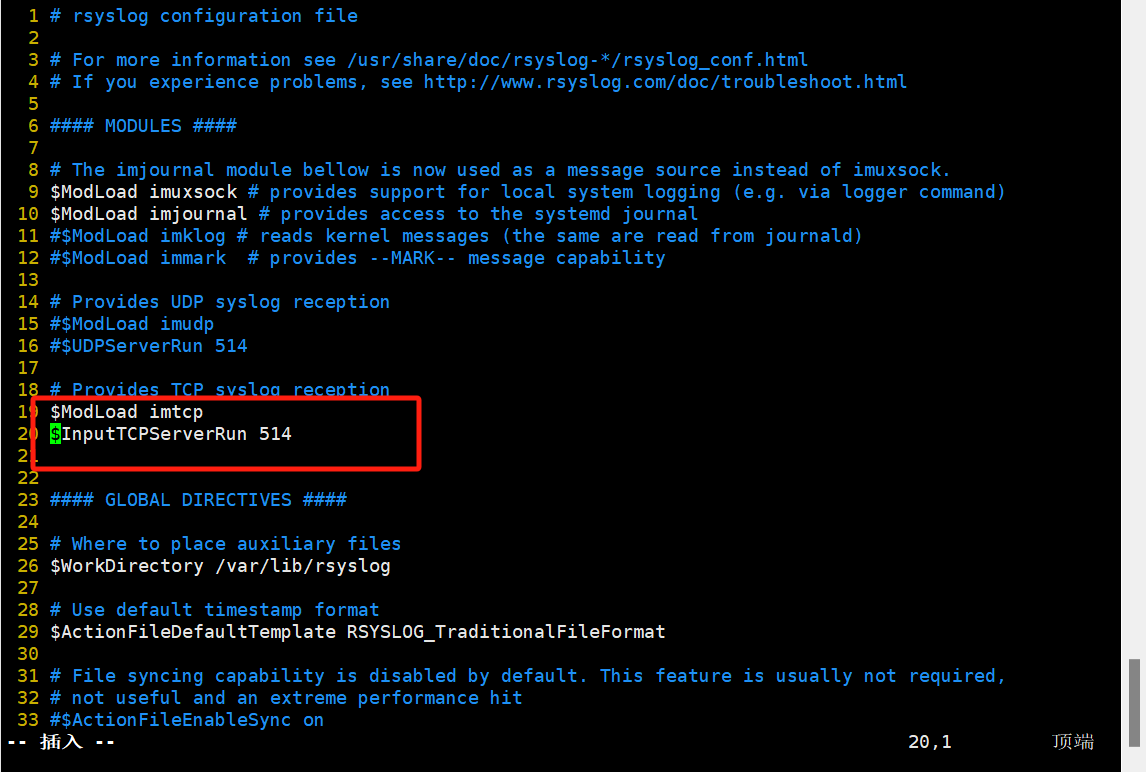Screen dimensions: 1146x772
Task: Click line number 1 in the gutter
Action: pyautogui.click(x=33, y=16)
